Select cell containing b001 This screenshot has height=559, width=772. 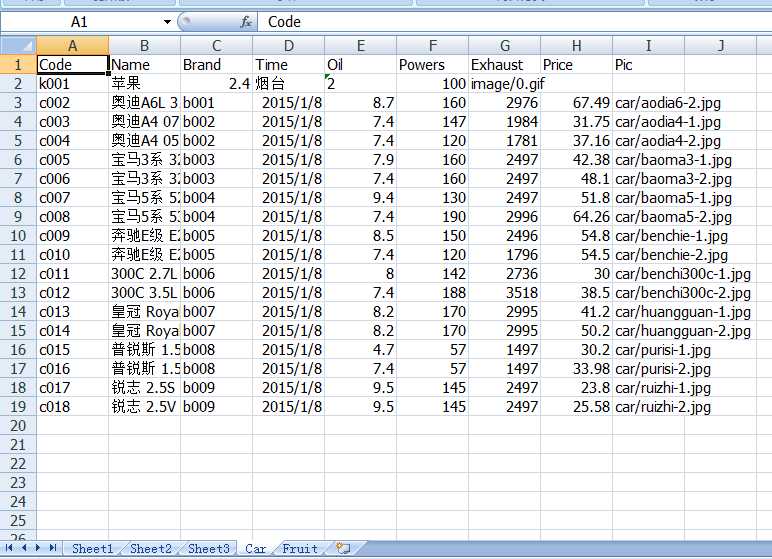pyautogui.click(x=217, y=103)
